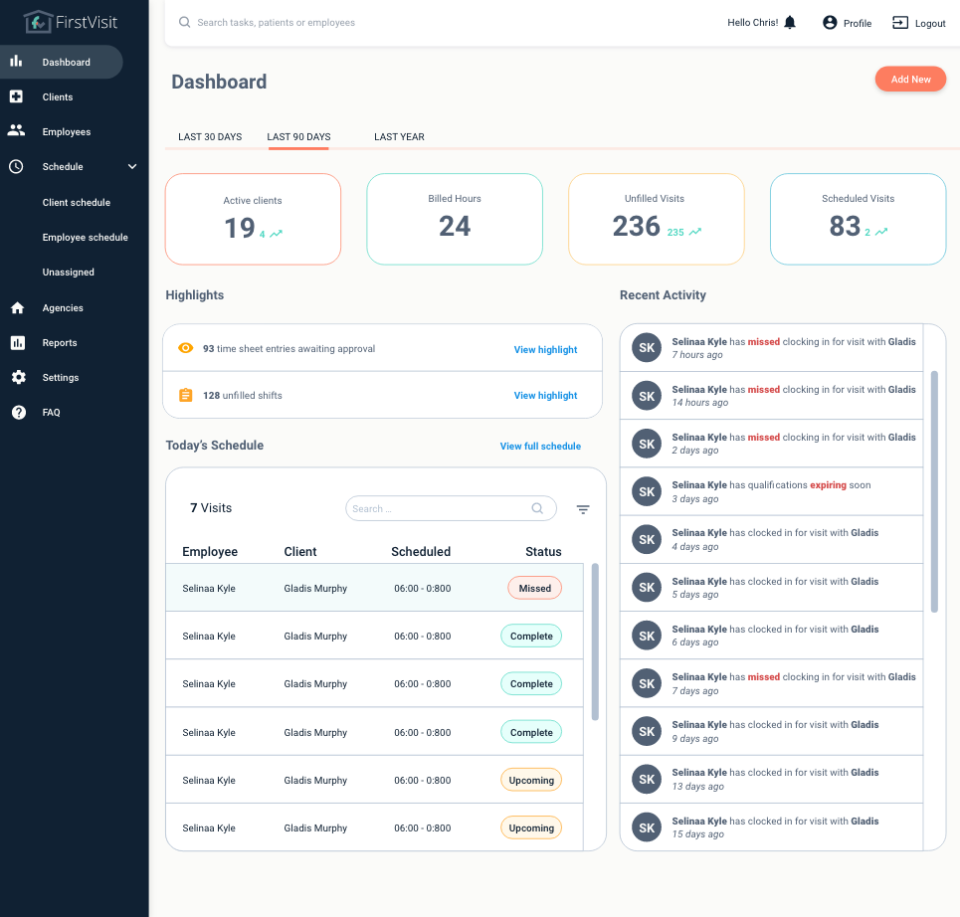Open notifications with the bell icon

pos(790,22)
